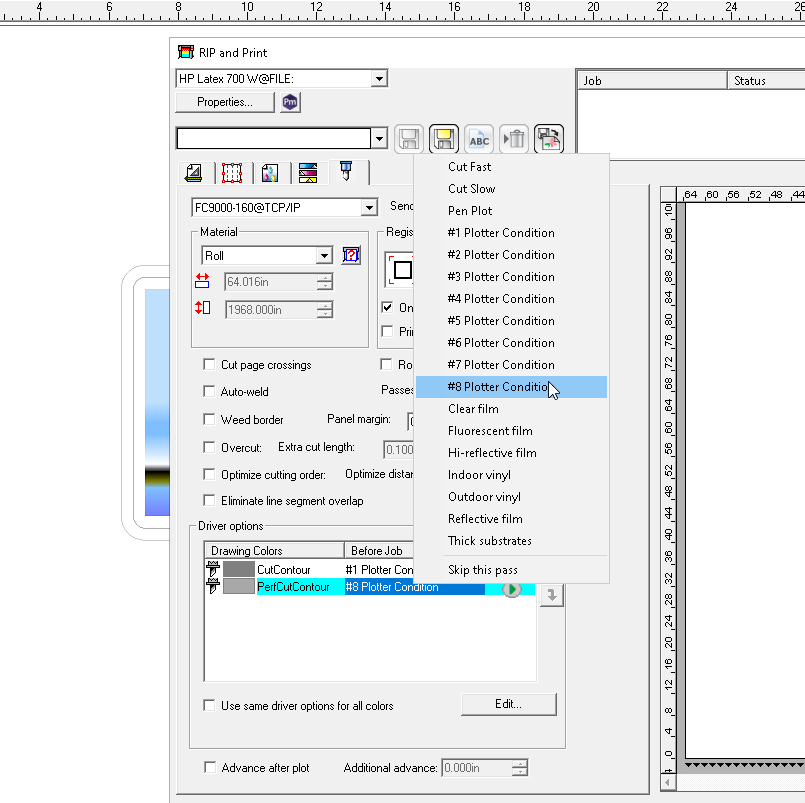
Task: Check Use same driver options for all colors
Action: pyautogui.click(x=209, y=705)
